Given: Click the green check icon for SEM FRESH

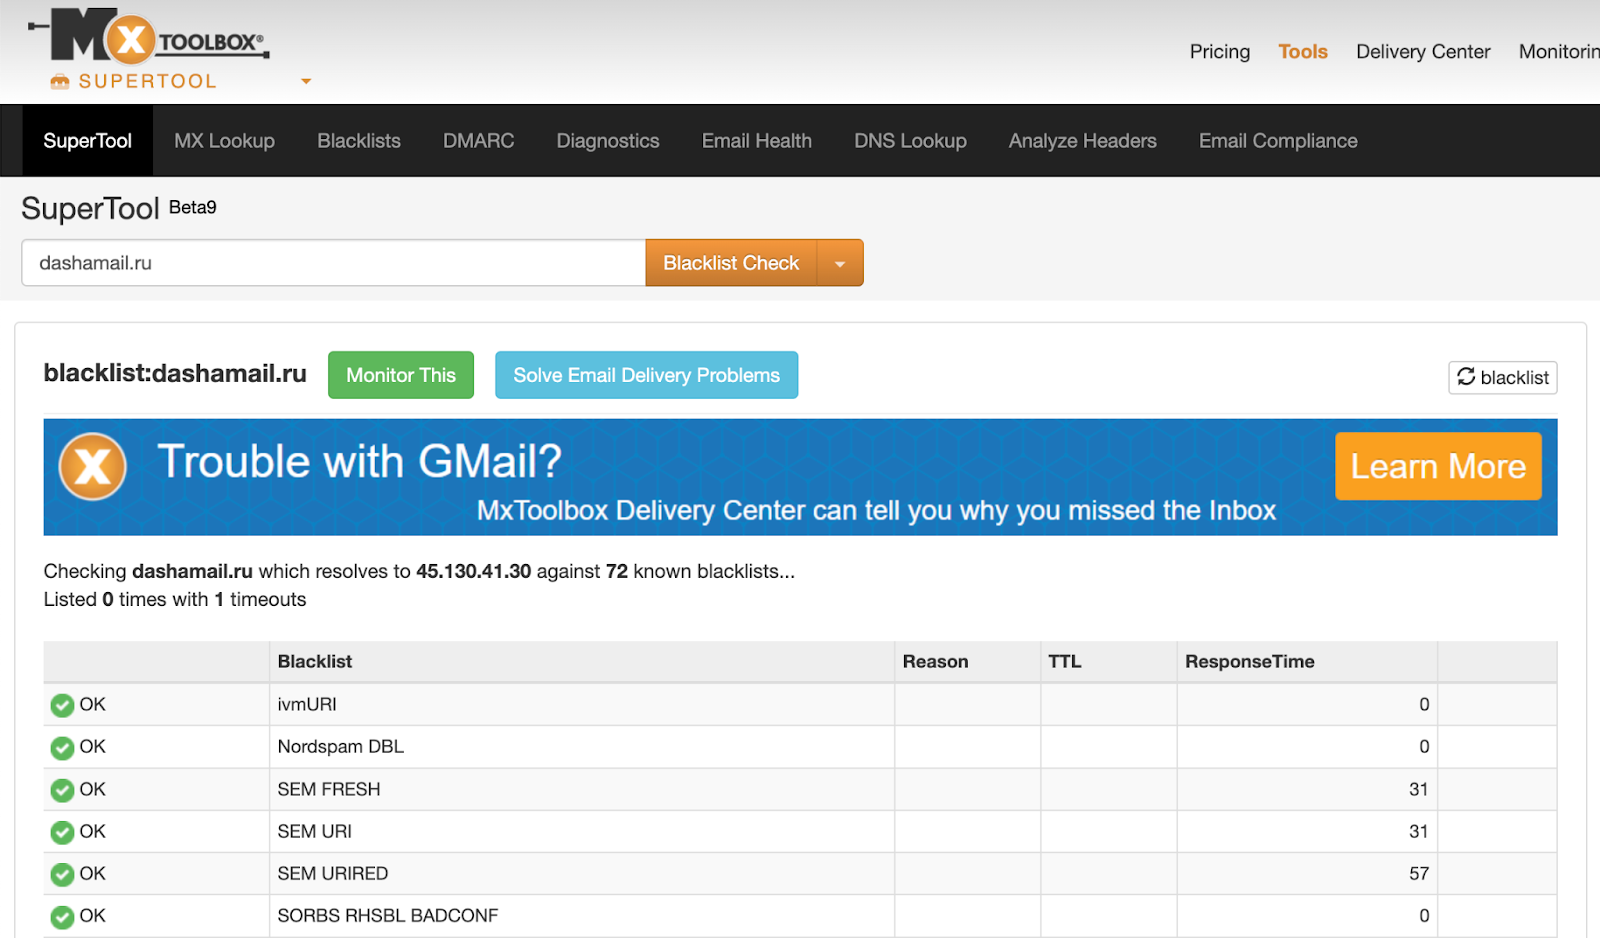Looking at the screenshot, I should pyautogui.click(x=62, y=790).
